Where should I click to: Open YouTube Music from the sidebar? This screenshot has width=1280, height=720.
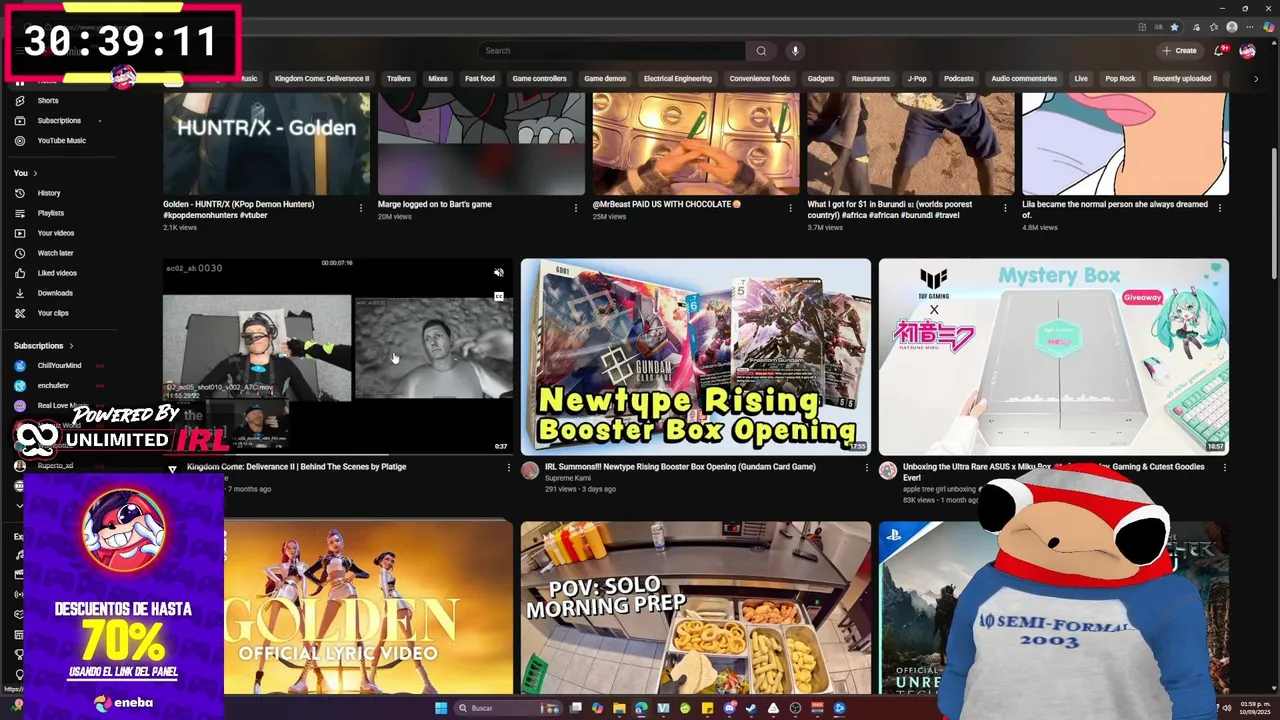click(61, 140)
